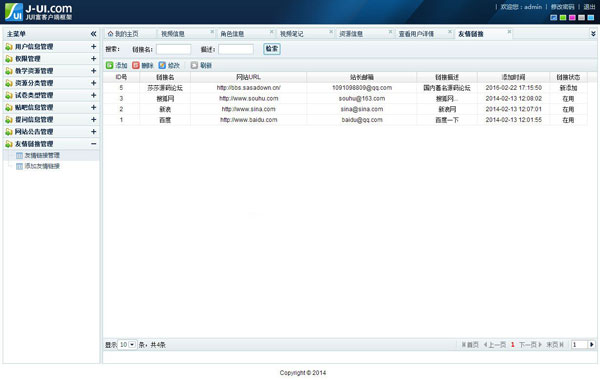Switch to the 视频信息 tab
The width and height of the screenshot is (600, 380).
(x=173, y=34)
